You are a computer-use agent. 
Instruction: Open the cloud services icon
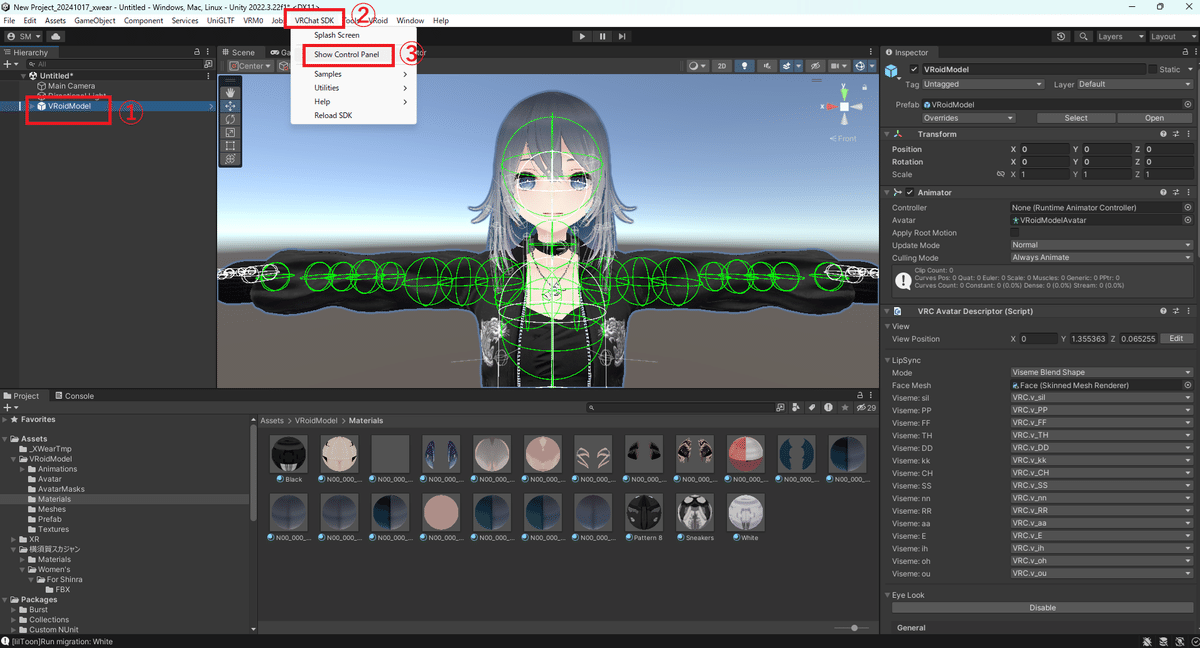pyautogui.click(x=55, y=36)
